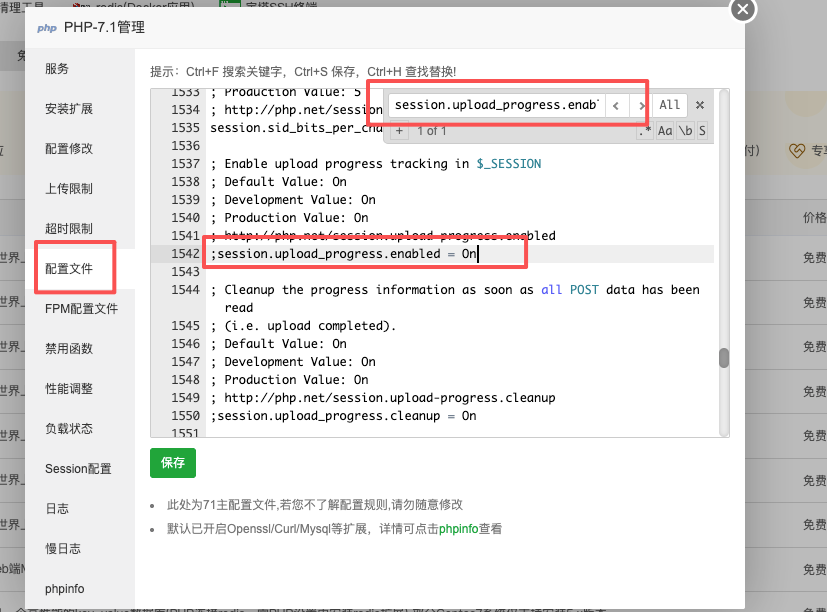Open the 禁用函数 section
The height and width of the screenshot is (612, 827).
coord(69,349)
